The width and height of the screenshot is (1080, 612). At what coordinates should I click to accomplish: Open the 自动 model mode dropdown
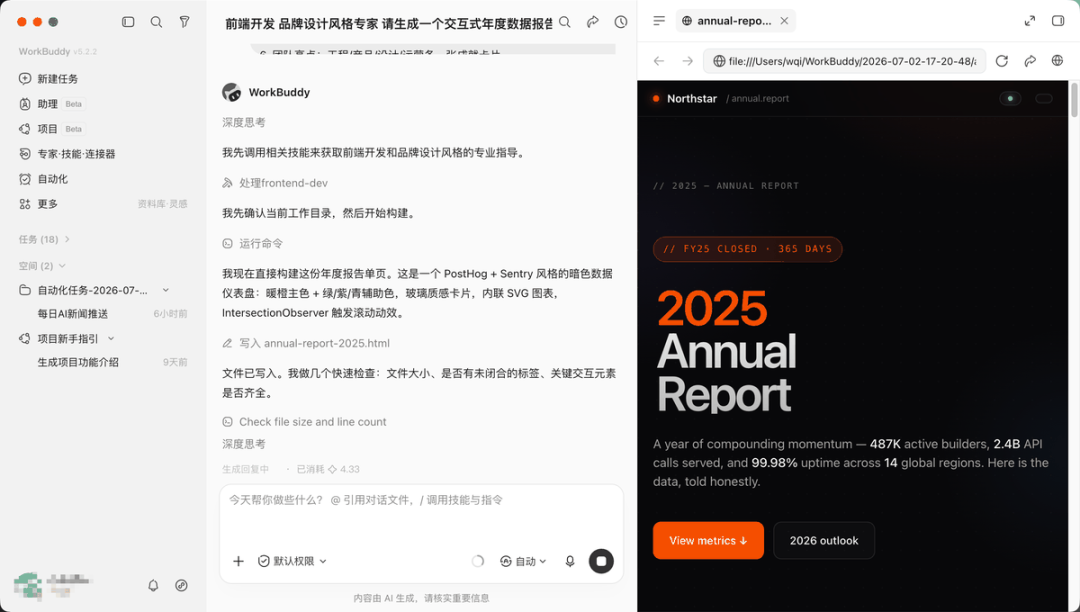(523, 561)
